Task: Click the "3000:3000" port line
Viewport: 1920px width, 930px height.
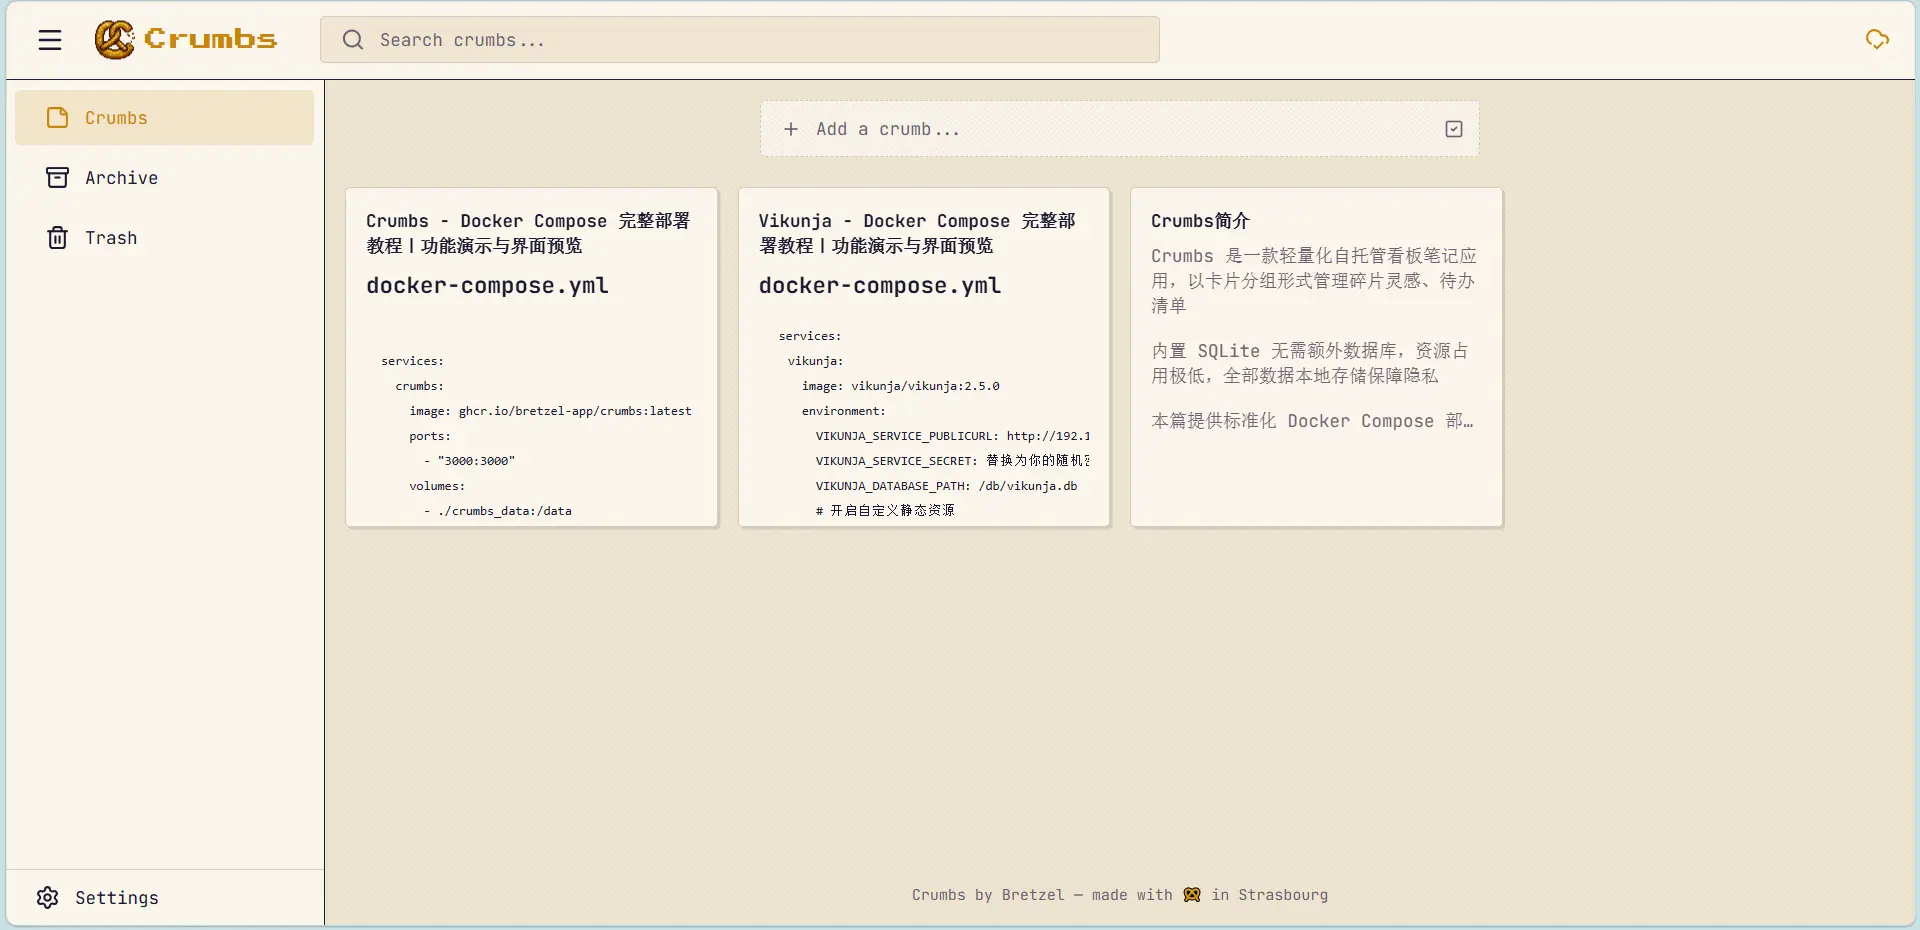Action: pos(469,461)
